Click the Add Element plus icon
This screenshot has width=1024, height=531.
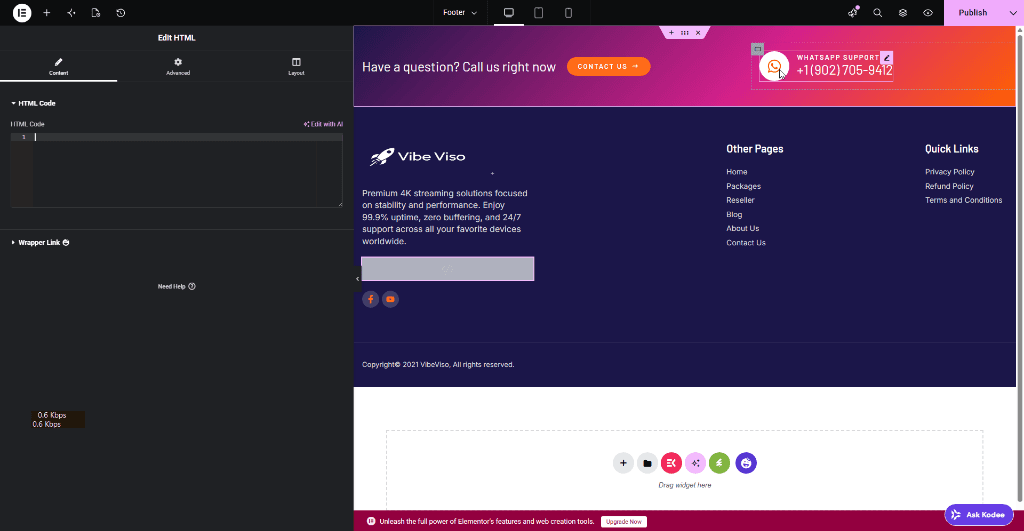[x=46, y=12]
